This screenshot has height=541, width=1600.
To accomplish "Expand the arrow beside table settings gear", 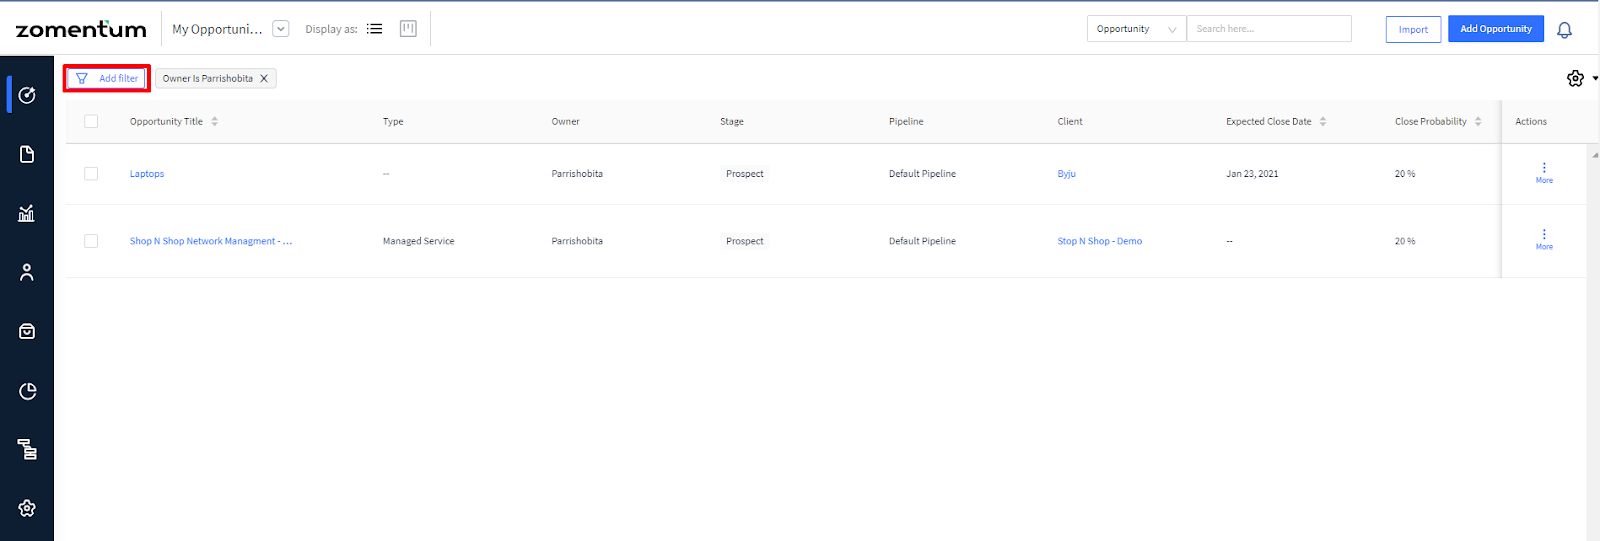I will (x=1595, y=78).
